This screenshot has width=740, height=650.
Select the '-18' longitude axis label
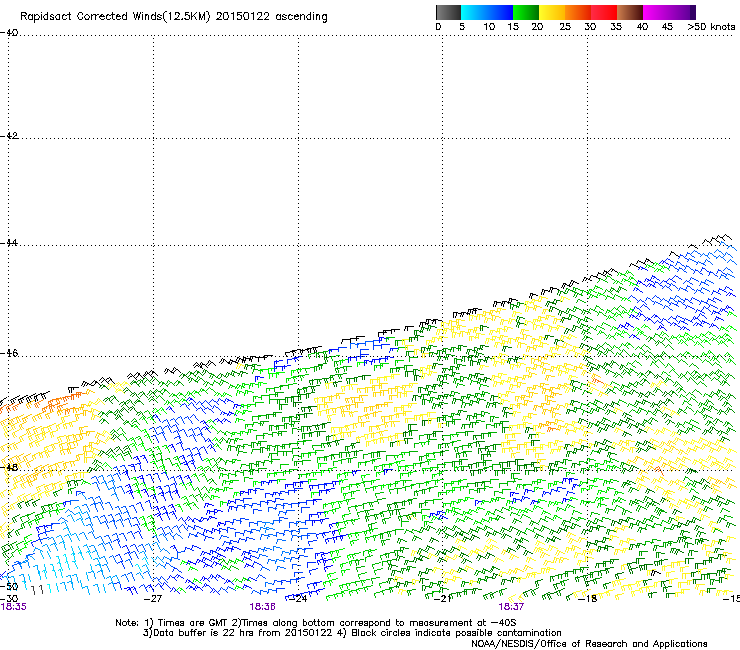tap(588, 599)
